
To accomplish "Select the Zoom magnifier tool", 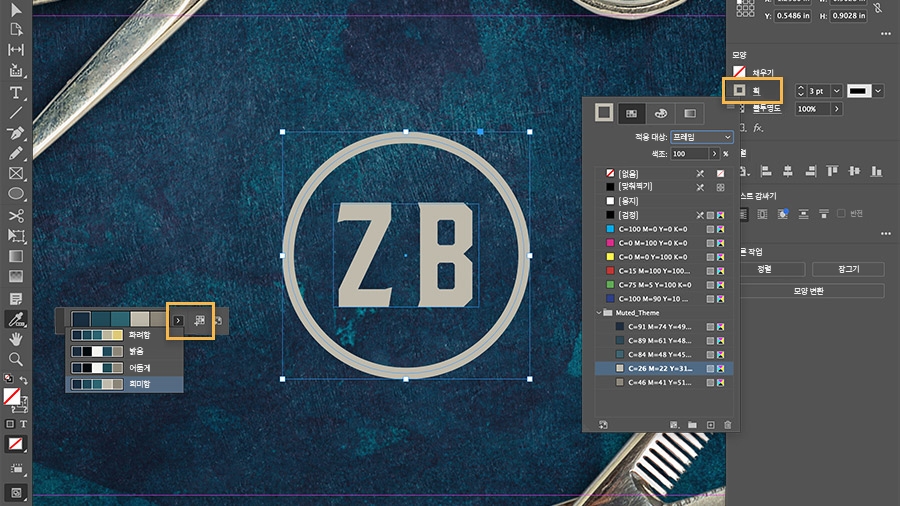I will pos(15,359).
